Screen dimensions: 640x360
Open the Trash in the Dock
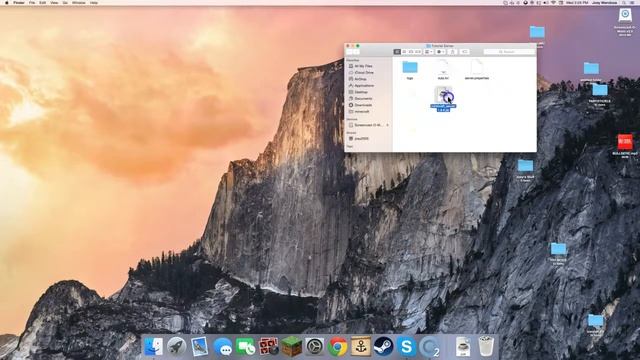pyautogui.click(x=486, y=347)
